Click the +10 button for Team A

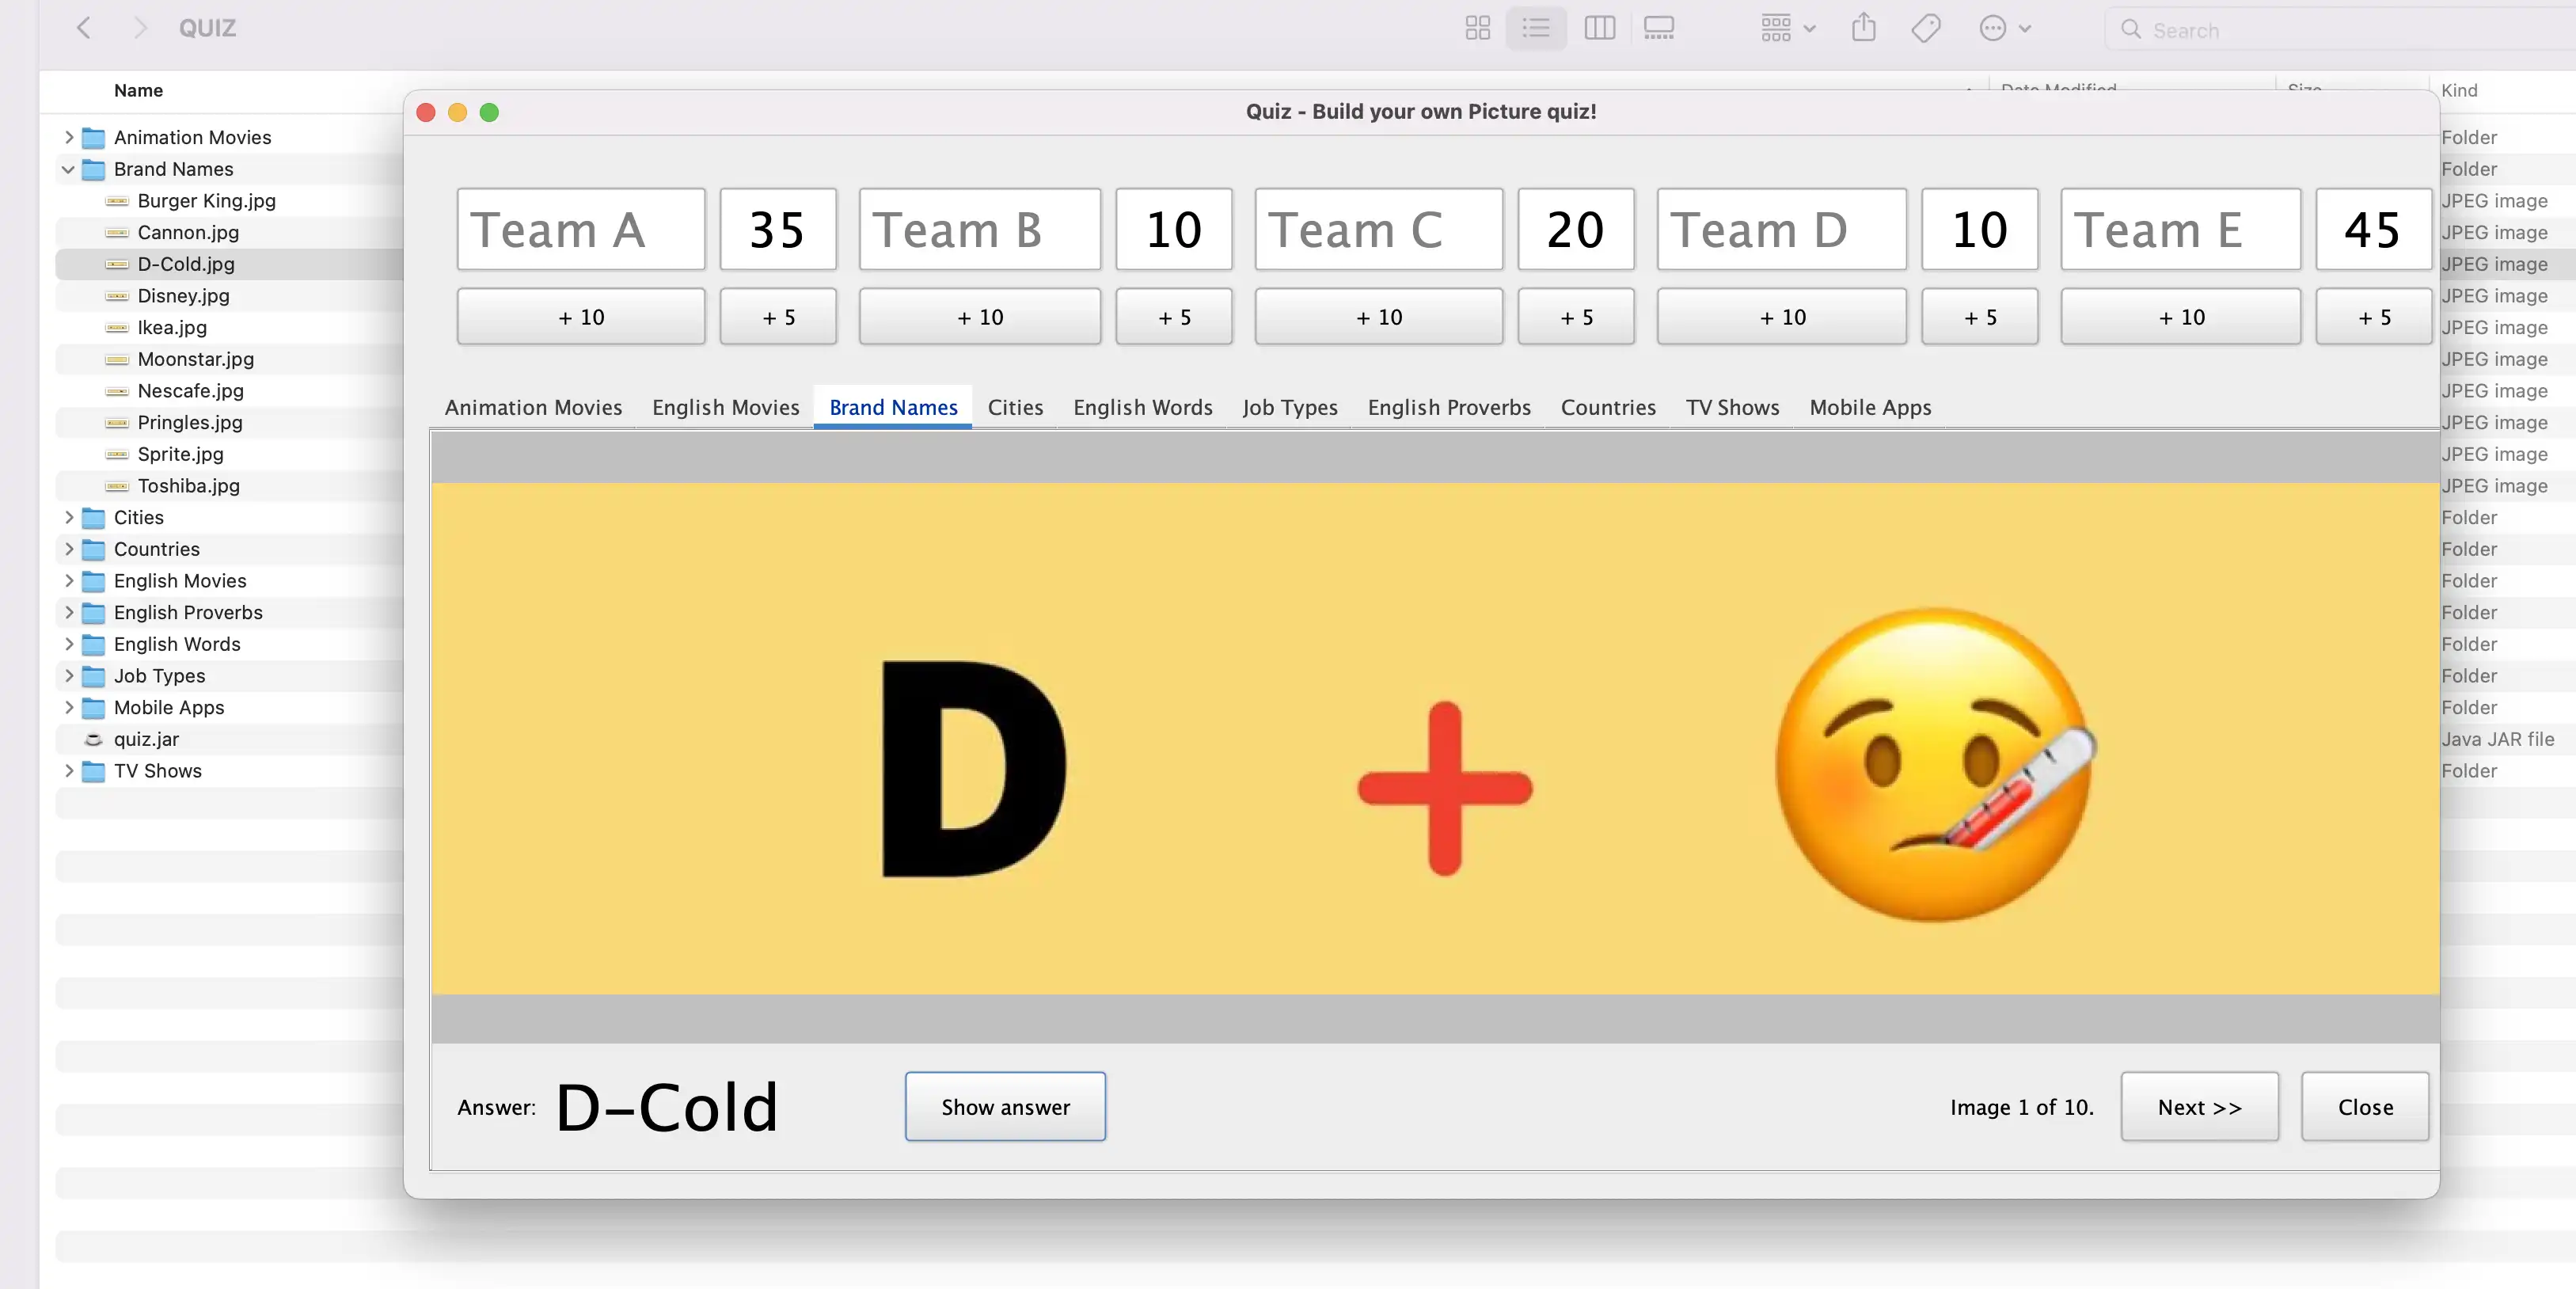[x=580, y=316]
